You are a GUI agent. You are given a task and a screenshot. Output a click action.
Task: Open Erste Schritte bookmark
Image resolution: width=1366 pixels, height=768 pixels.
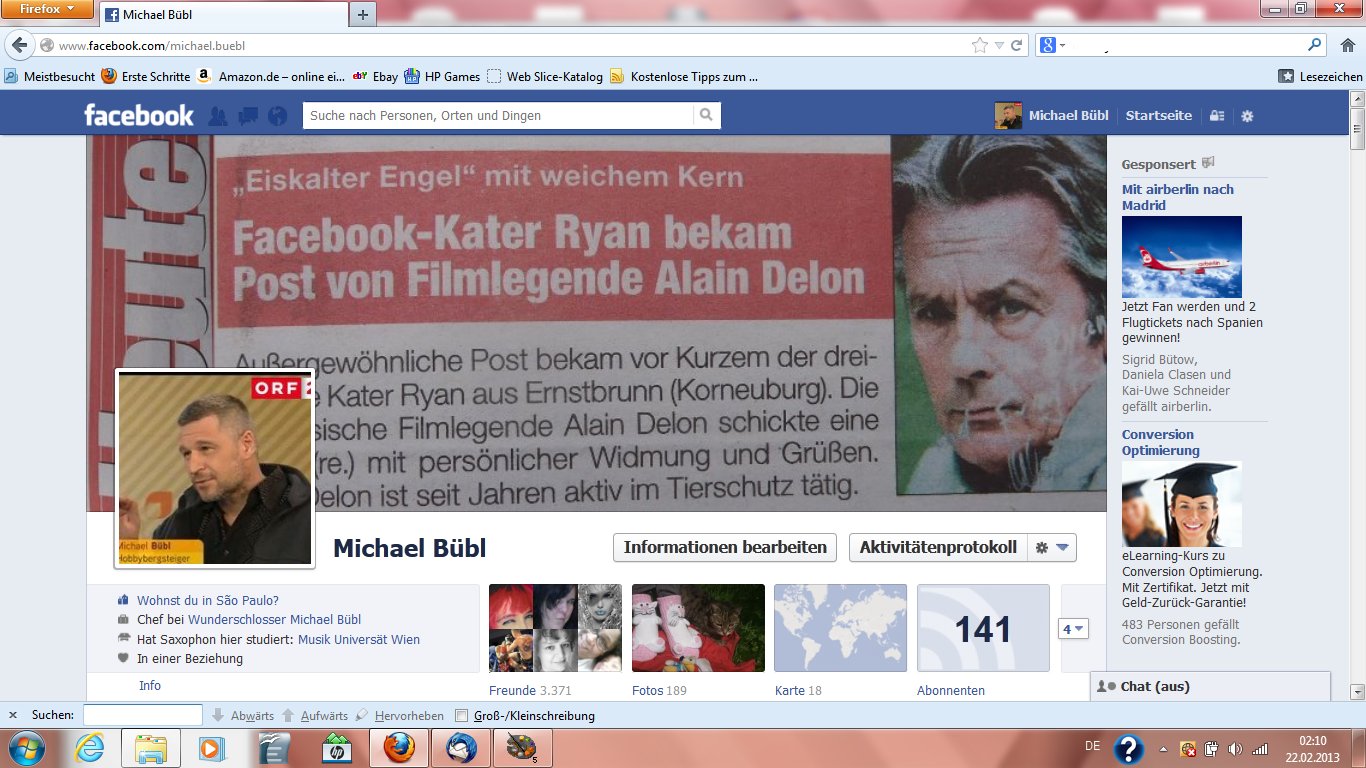click(146, 76)
